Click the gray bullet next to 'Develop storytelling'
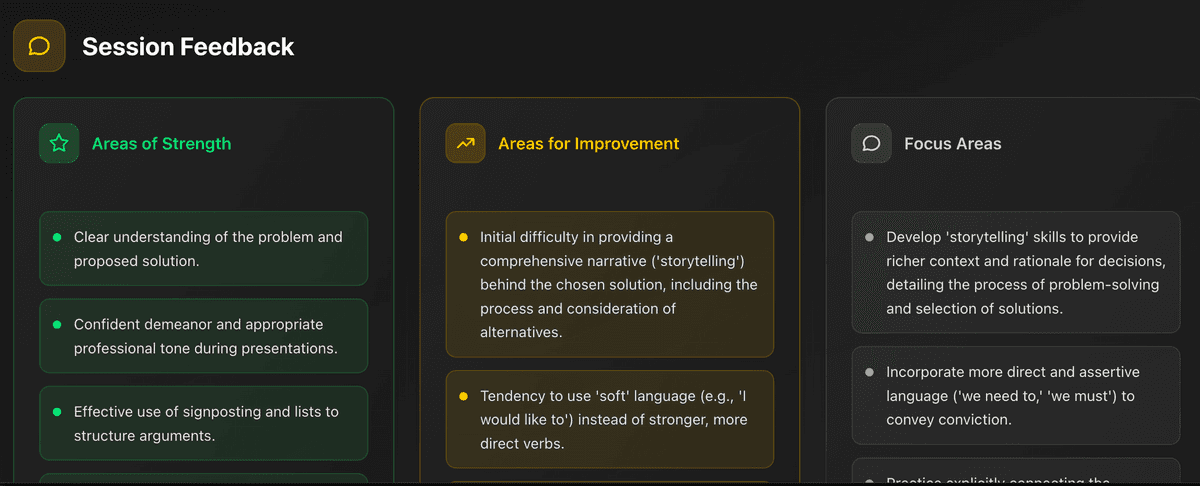This screenshot has height=486, width=1200. [869, 237]
